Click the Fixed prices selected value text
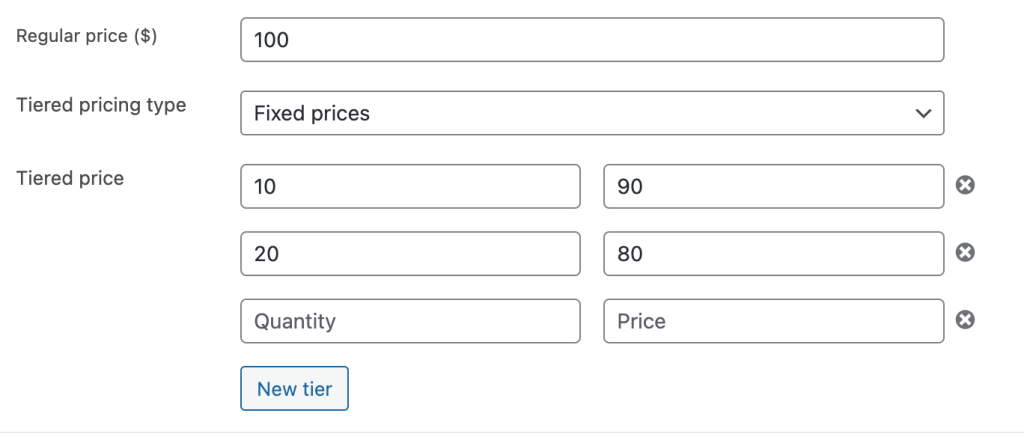This screenshot has height=437, width=1024. 312,113
